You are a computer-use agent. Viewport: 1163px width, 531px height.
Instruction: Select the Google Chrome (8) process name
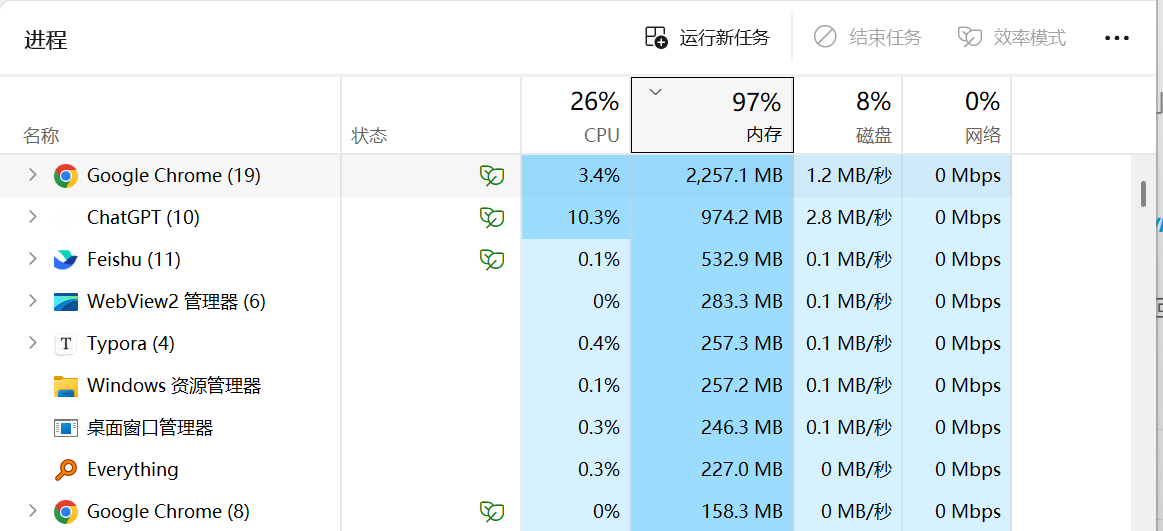(x=168, y=512)
